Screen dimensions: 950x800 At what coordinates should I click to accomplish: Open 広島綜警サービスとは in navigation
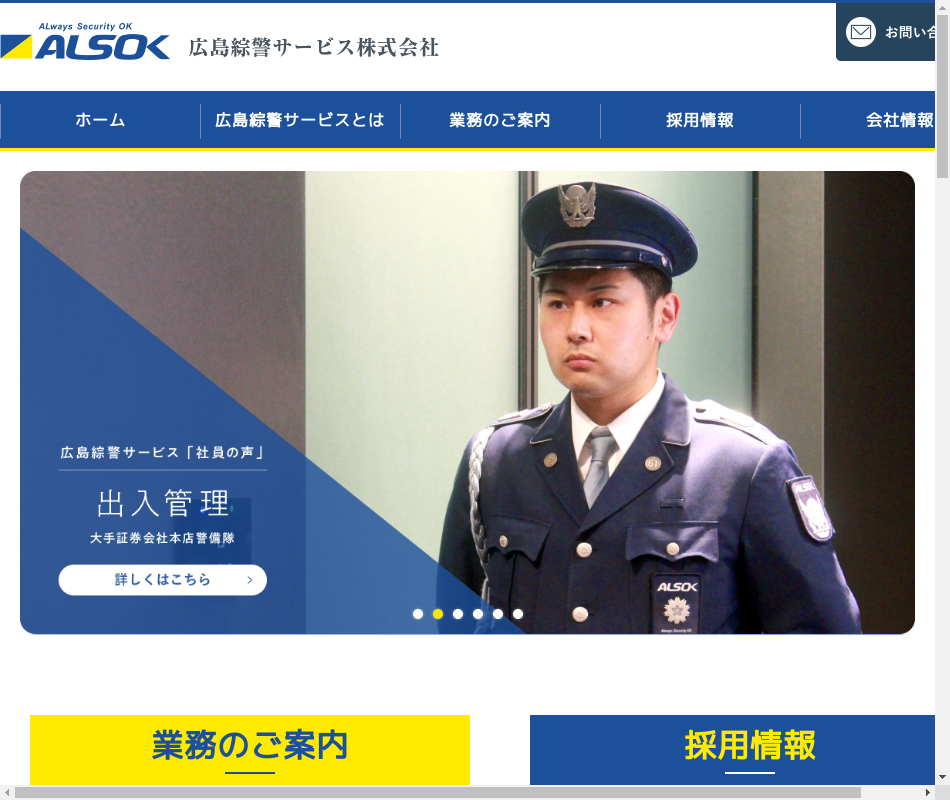300,120
